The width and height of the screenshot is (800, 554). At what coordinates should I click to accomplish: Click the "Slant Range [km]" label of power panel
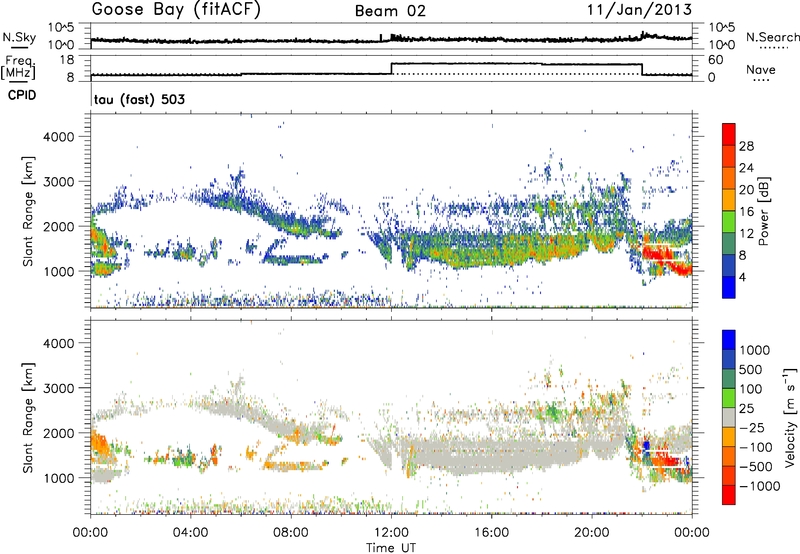(29, 211)
